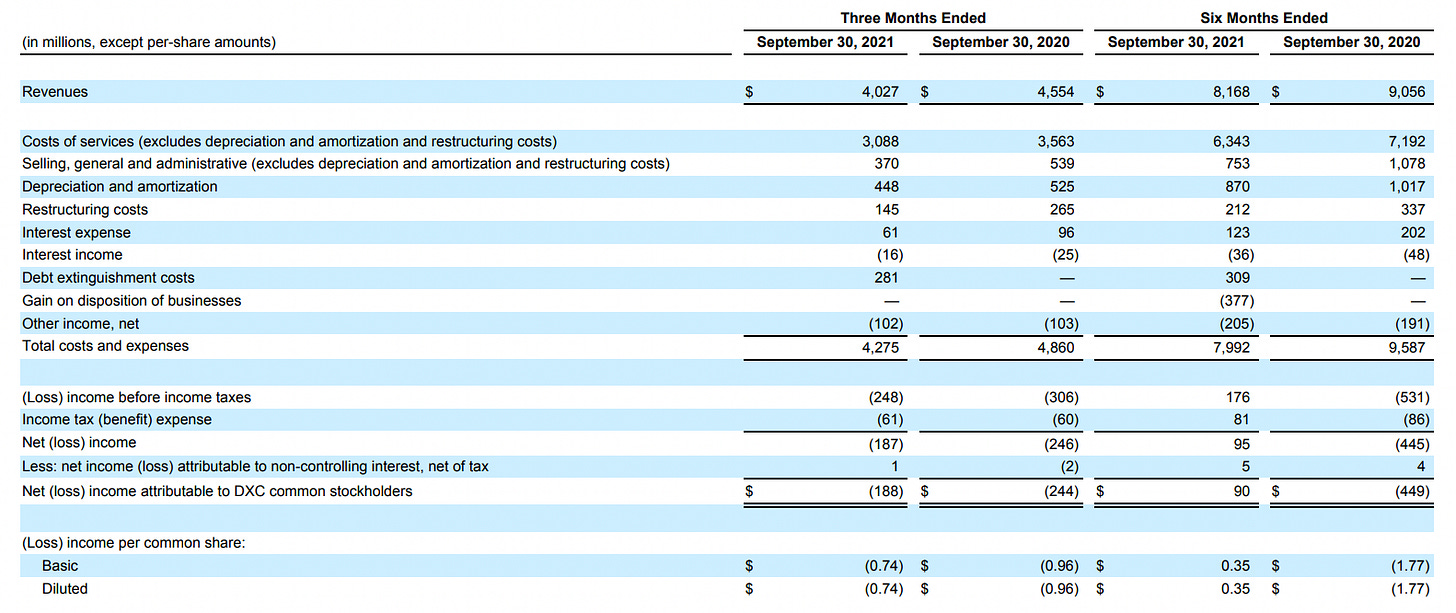Click 'September 30, 2020' header under Three Months Ended

click(1000, 42)
